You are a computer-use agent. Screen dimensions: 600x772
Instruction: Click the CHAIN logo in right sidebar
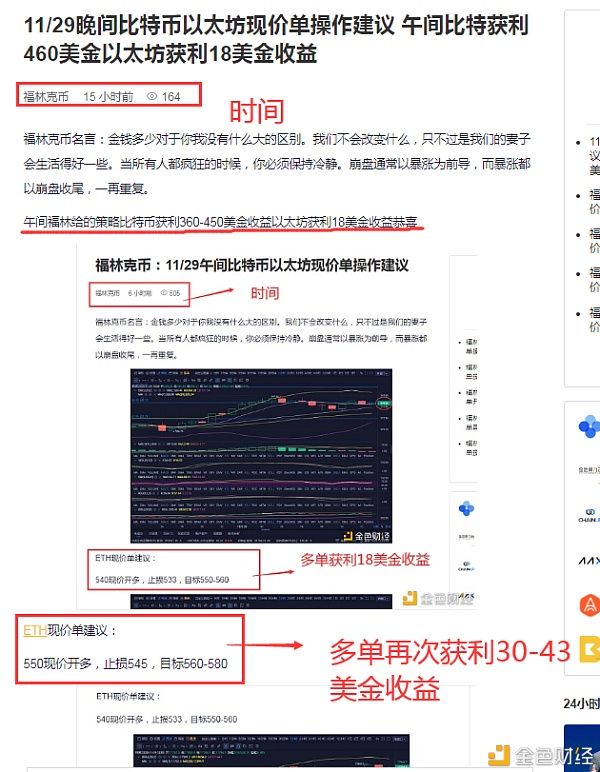coord(589,516)
